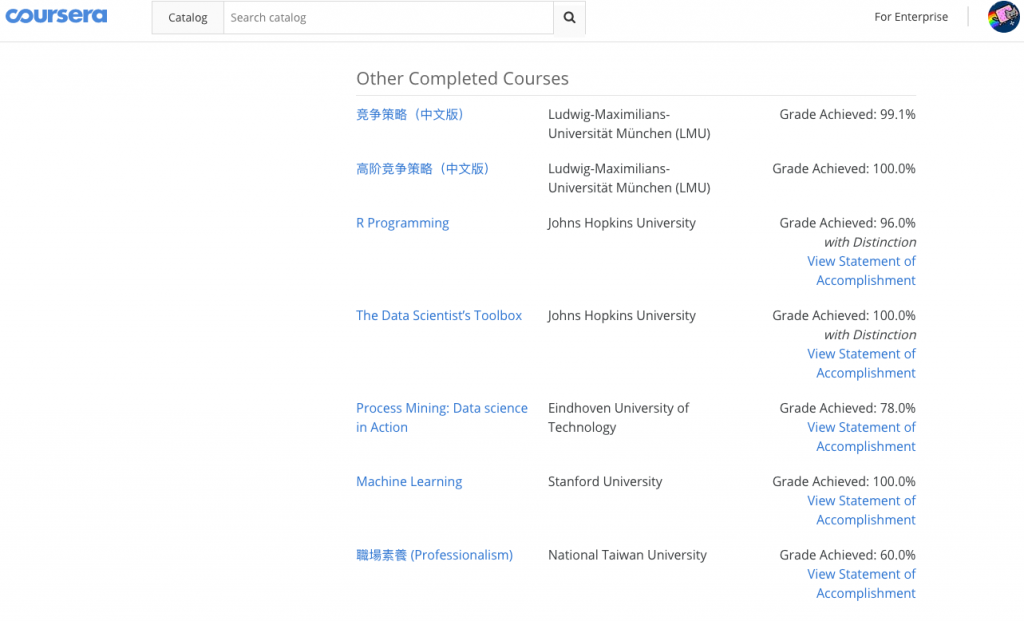Viewport: 1024px width, 621px height.
Task: Select the Grade Achieved: 78.0% text
Action: click(848, 408)
